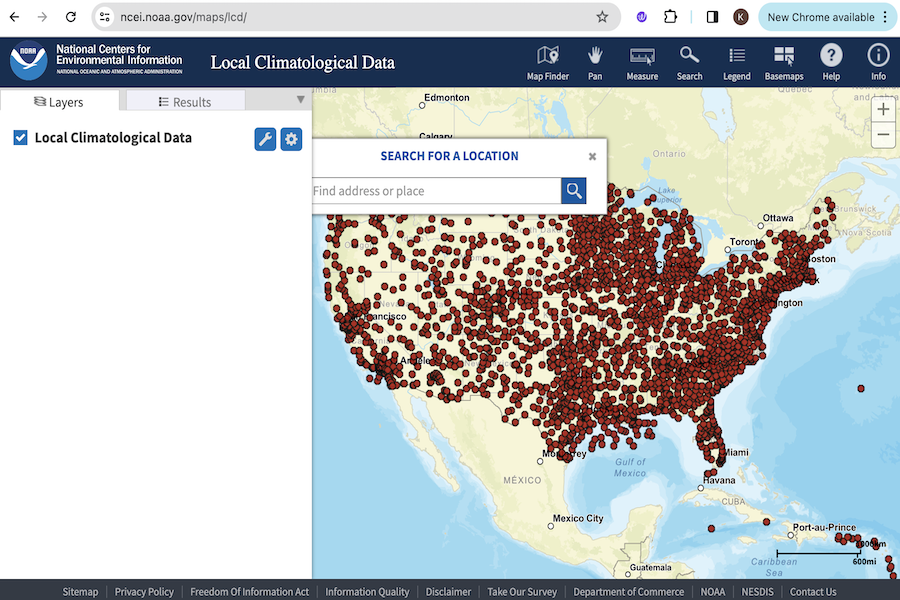Close the Search For A Location dialog
This screenshot has width=900, height=600.
[x=592, y=156]
